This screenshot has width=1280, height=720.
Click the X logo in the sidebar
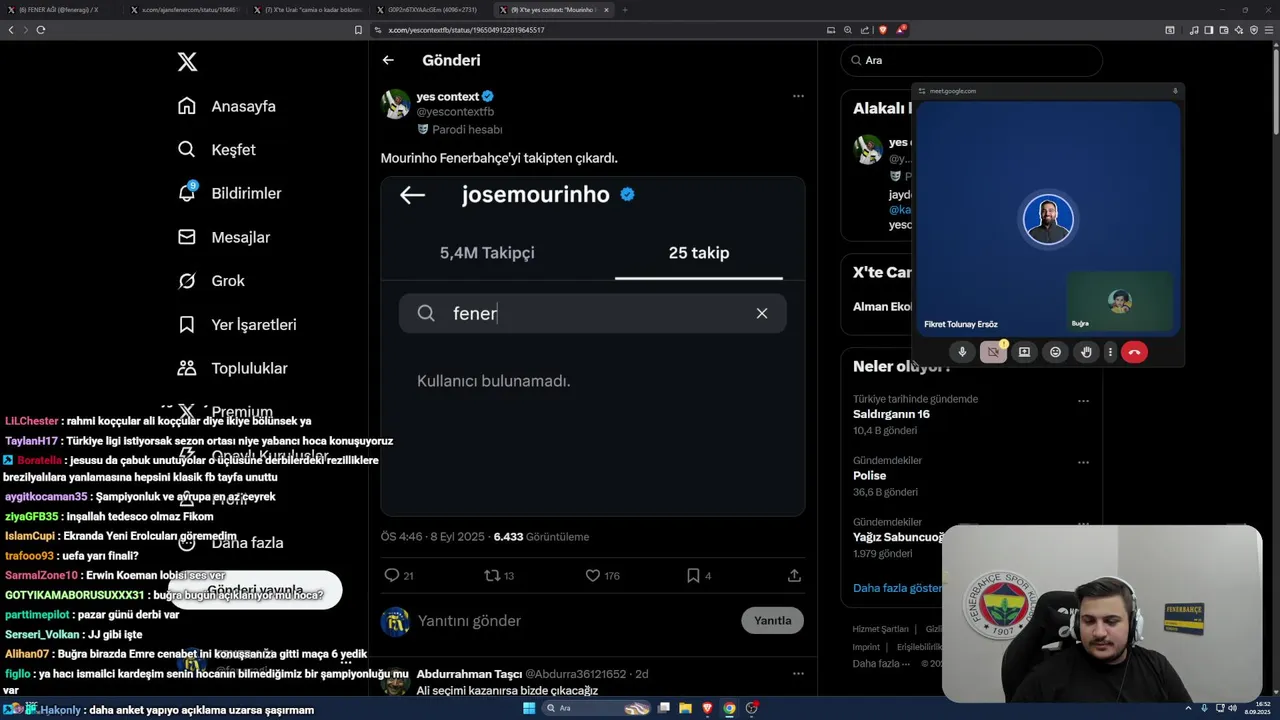tap(187, 62)
